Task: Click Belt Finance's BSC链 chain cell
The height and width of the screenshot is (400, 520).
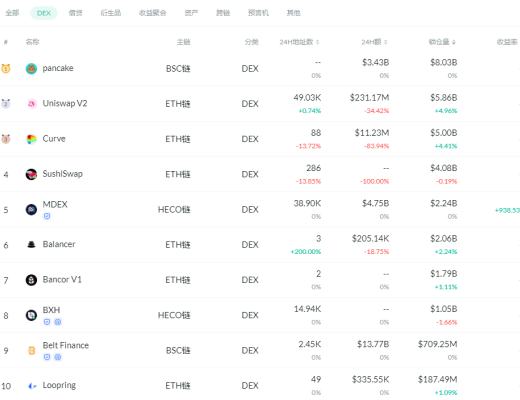Action: pos(178,351)
